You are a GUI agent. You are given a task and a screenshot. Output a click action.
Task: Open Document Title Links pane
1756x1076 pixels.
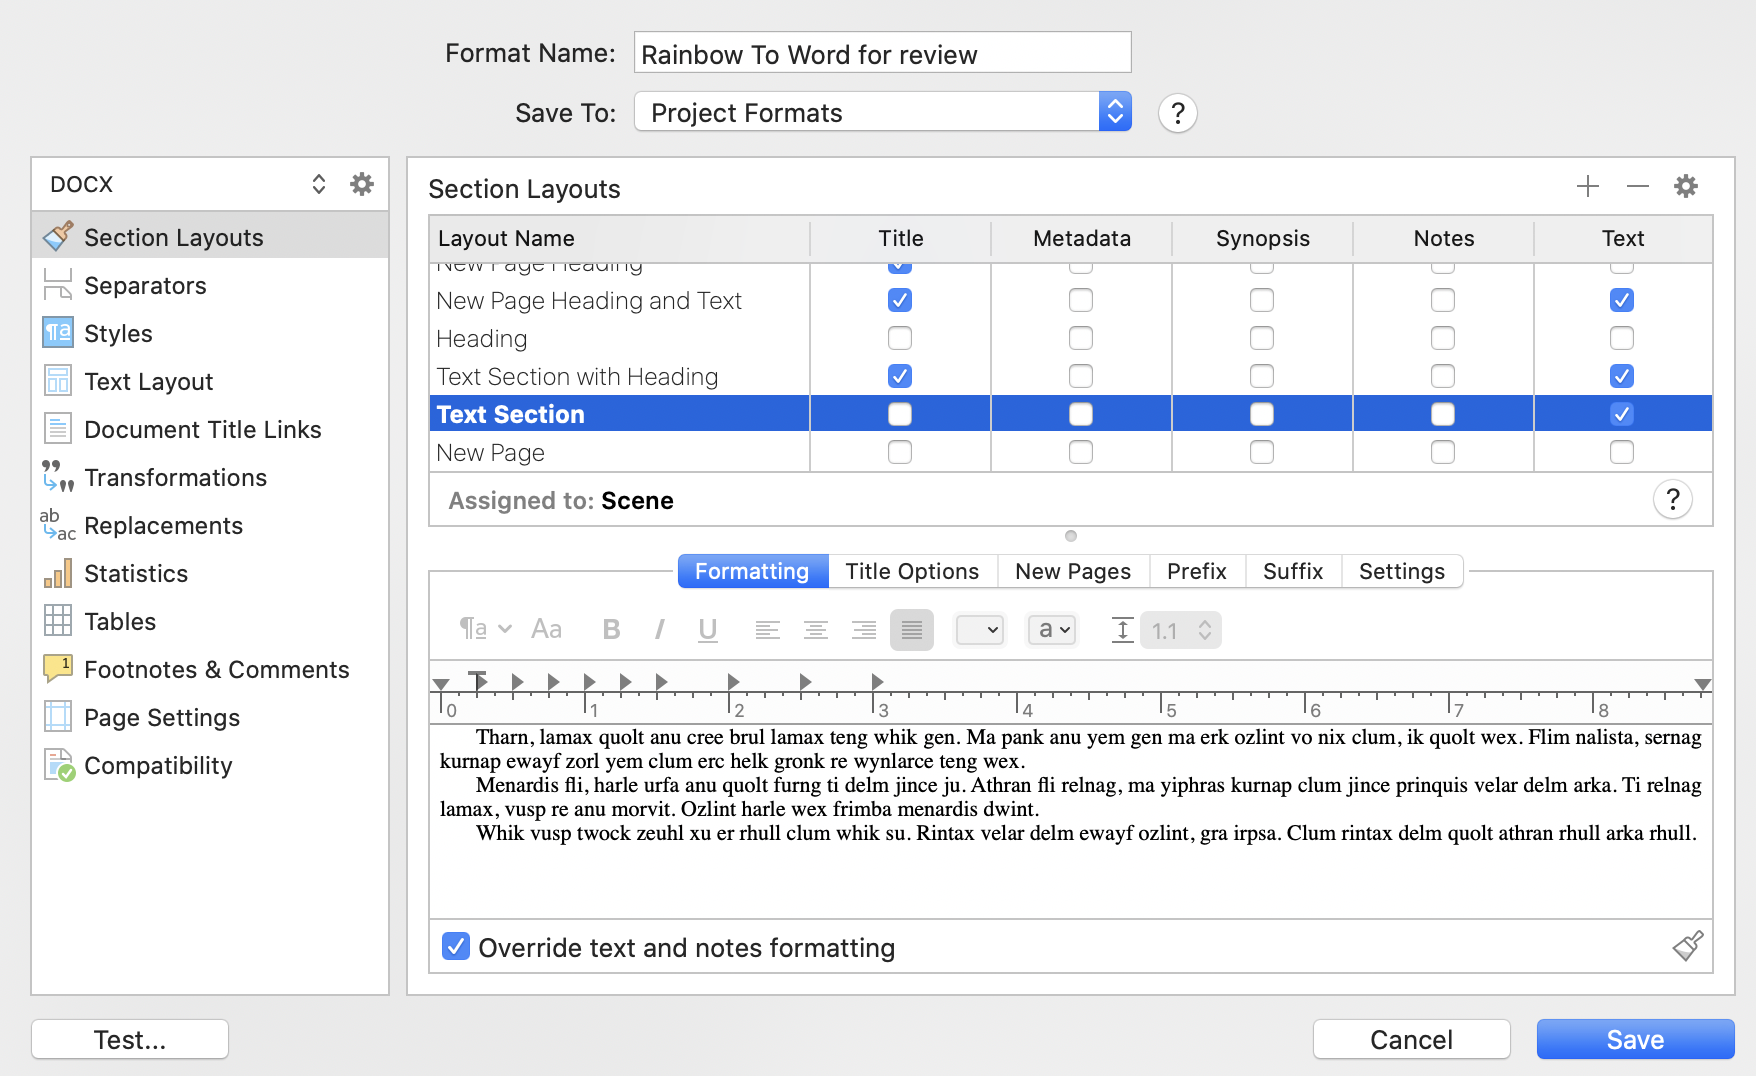pos(210,429)
